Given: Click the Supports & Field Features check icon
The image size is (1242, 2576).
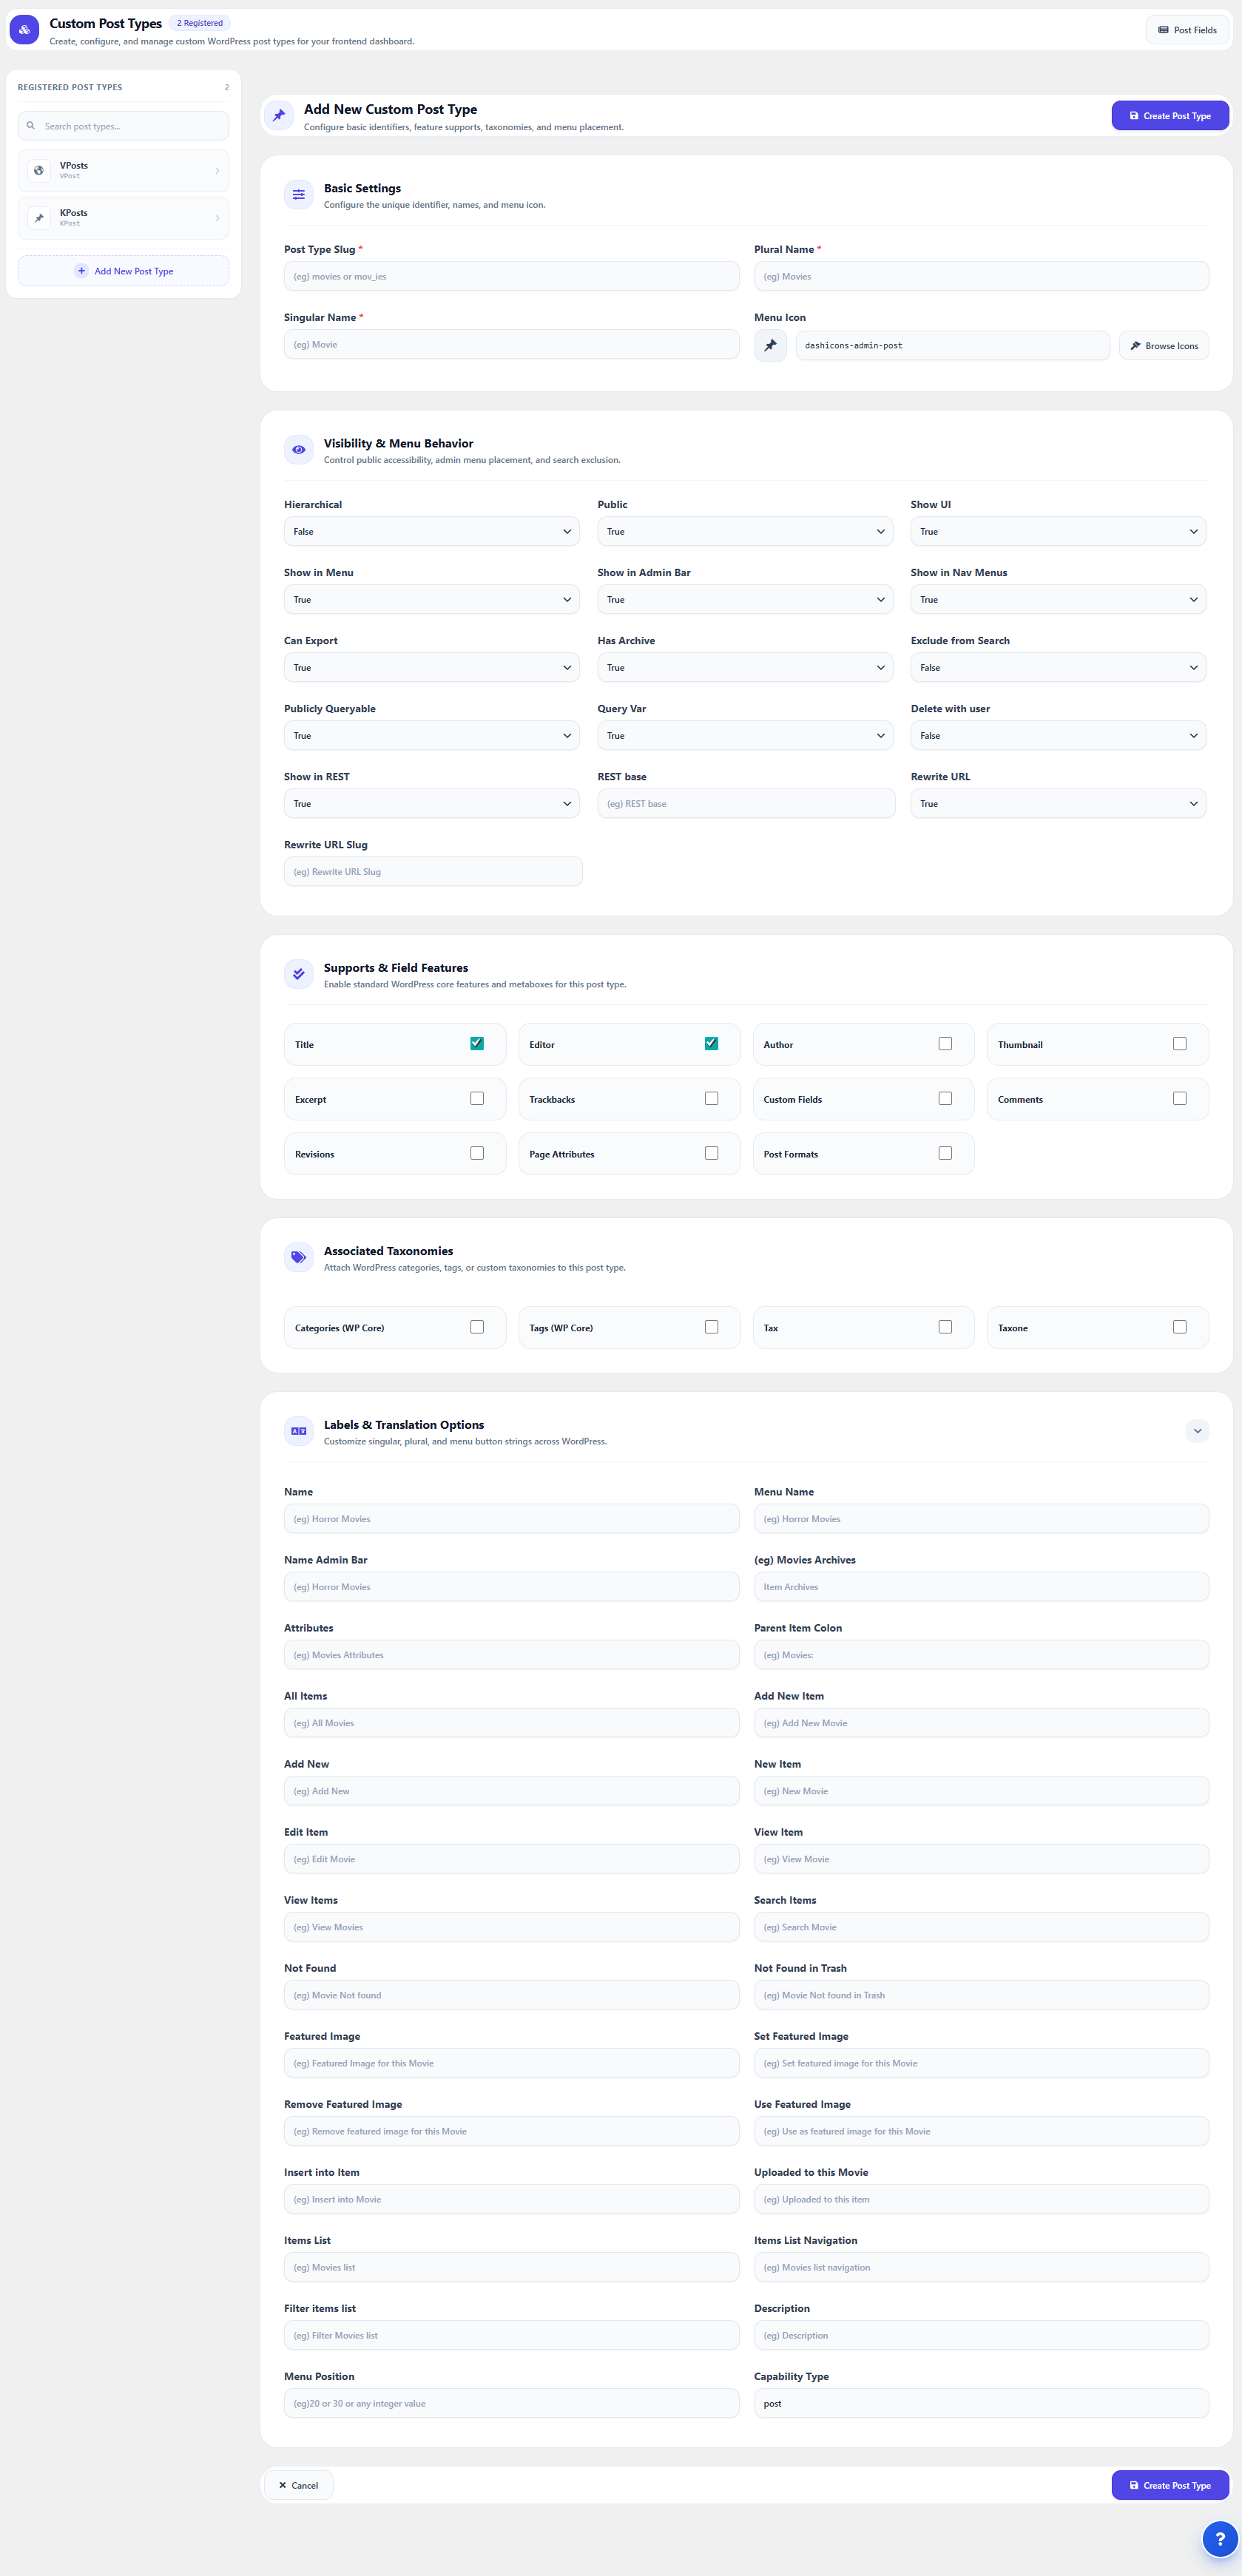Looking at the screenshot, I should click(298, 974).
